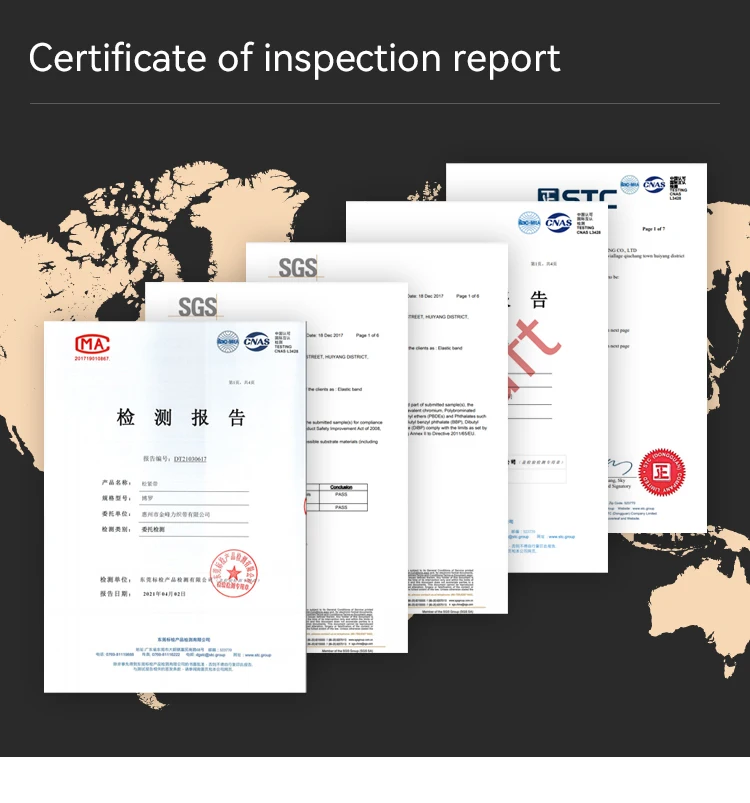Click the report date 2021年04月02日

tap(164, 594)
